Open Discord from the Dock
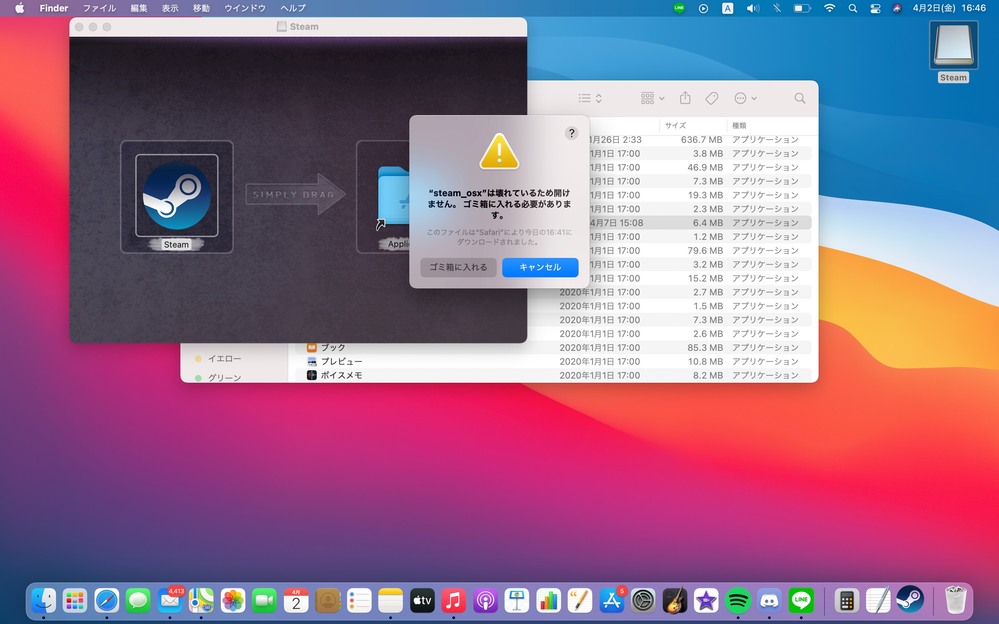Screen dimensions: 999x624 pos(770,600)
